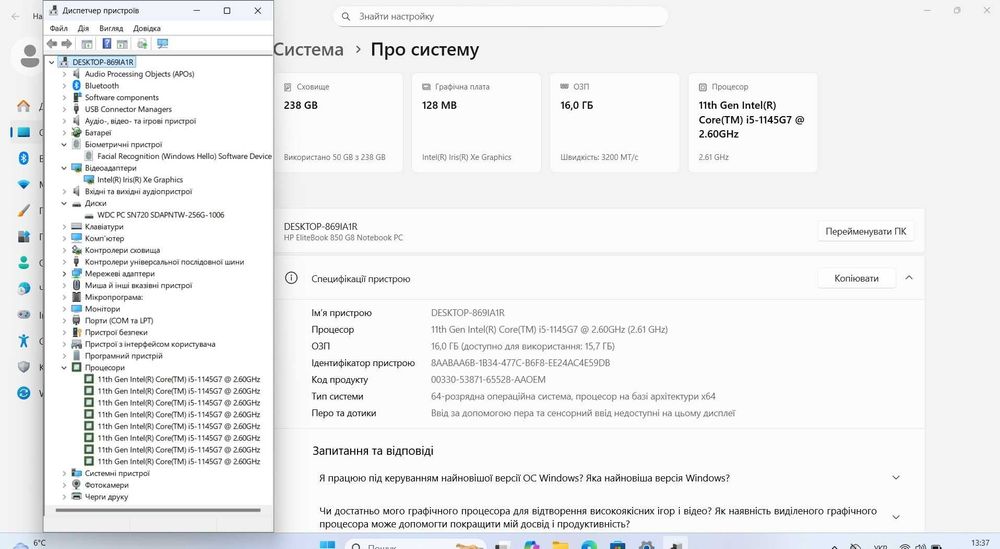
Task: Toggle the console tree pane toolbar icon
Action: (87, 43)
